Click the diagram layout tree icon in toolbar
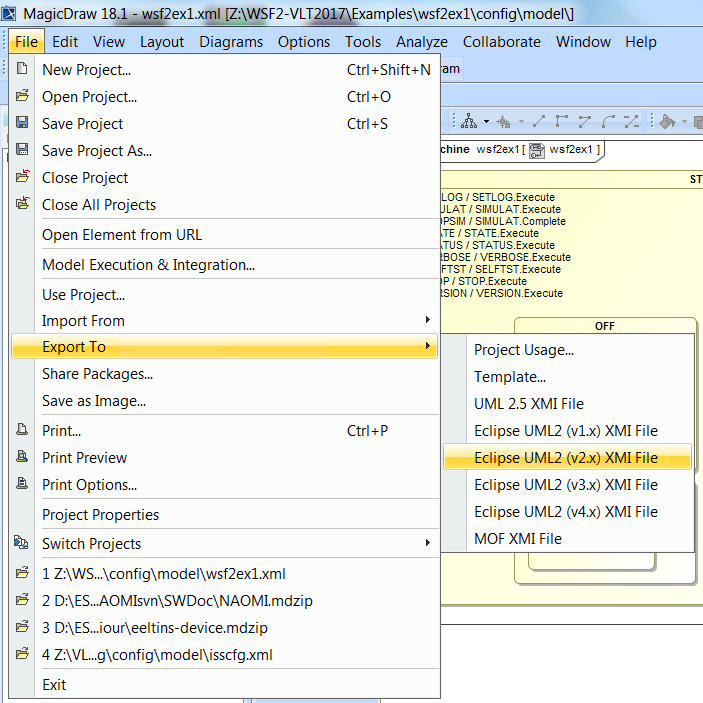The width and height of the screenshot is (703, 703). click(x=467, y=121)
